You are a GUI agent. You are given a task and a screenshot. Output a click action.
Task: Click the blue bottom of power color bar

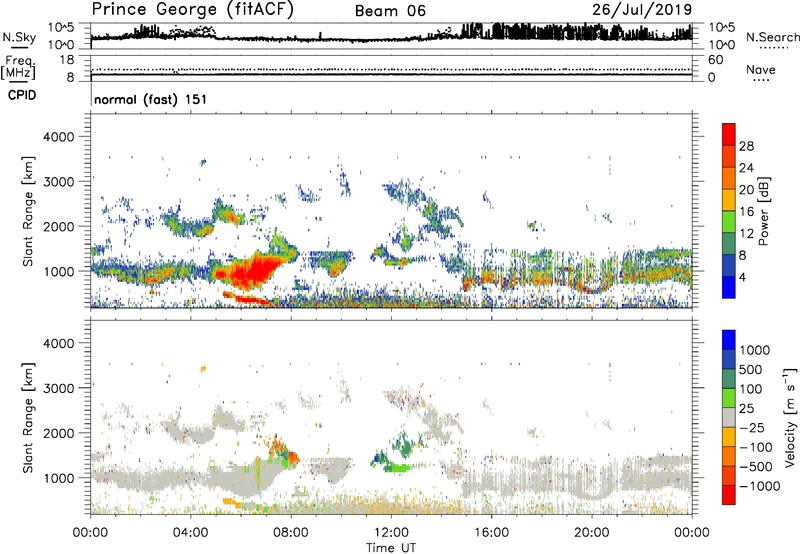pyautogui.click(x=729, y=287)
